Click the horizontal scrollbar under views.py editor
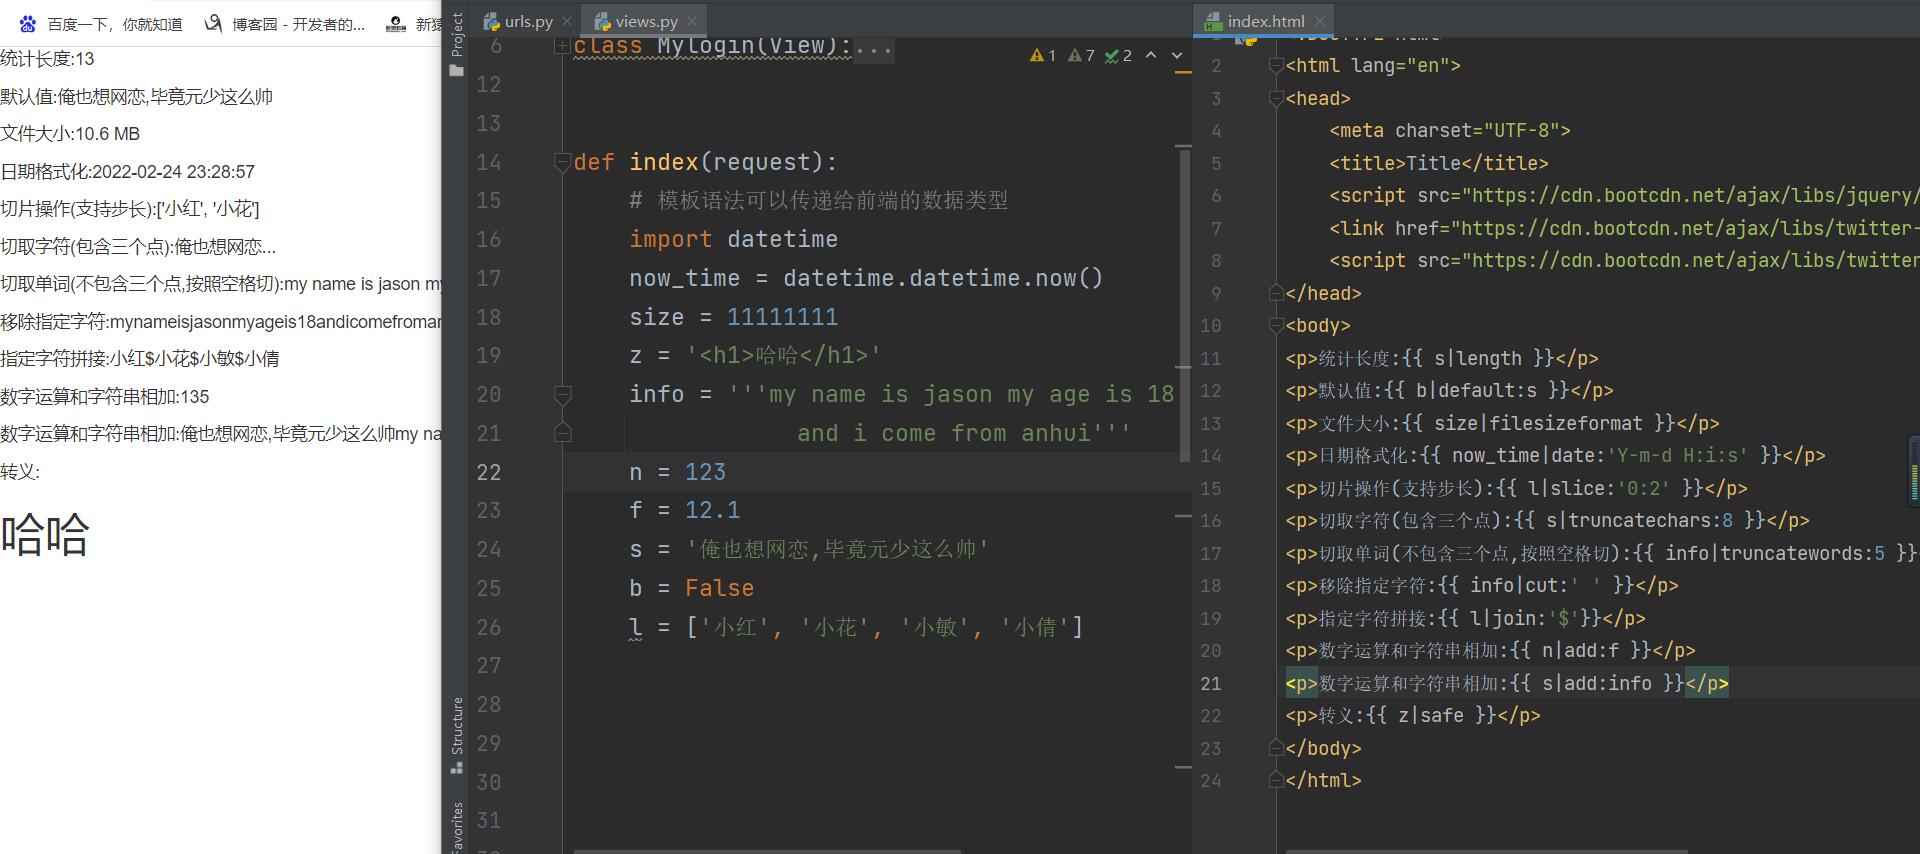 coord(767,851)
